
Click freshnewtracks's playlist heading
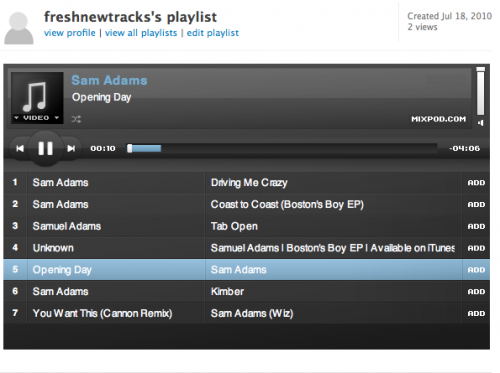(130, 17)
